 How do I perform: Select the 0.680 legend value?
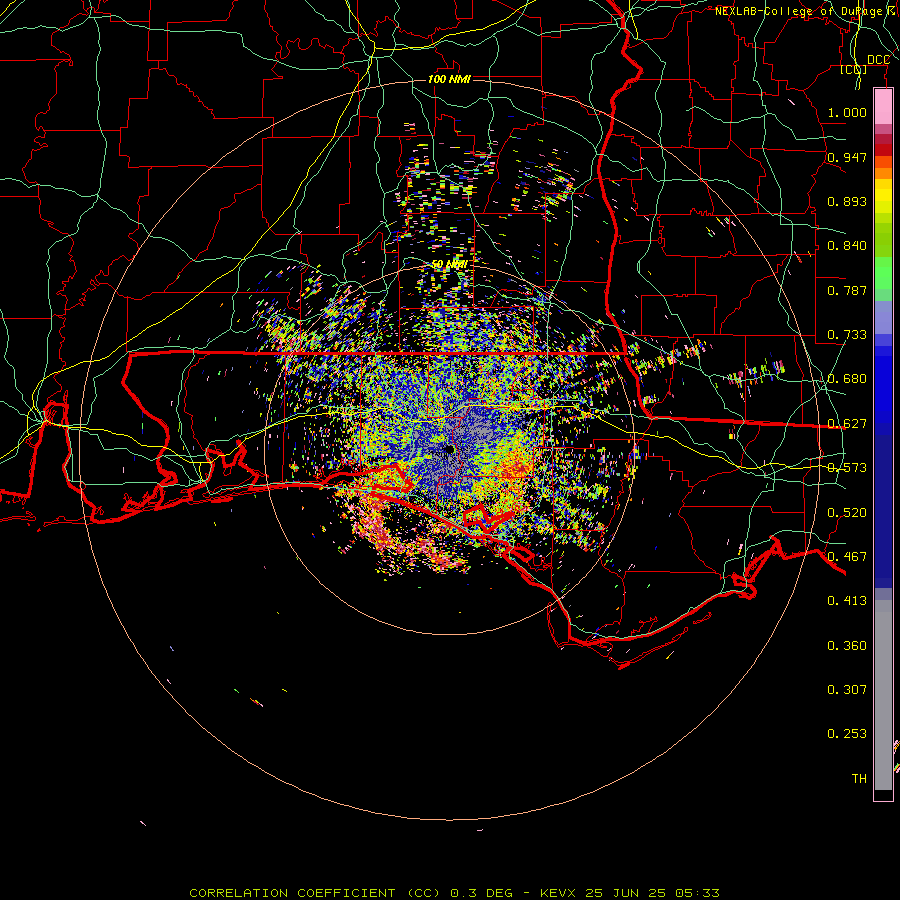pos(847,379)
